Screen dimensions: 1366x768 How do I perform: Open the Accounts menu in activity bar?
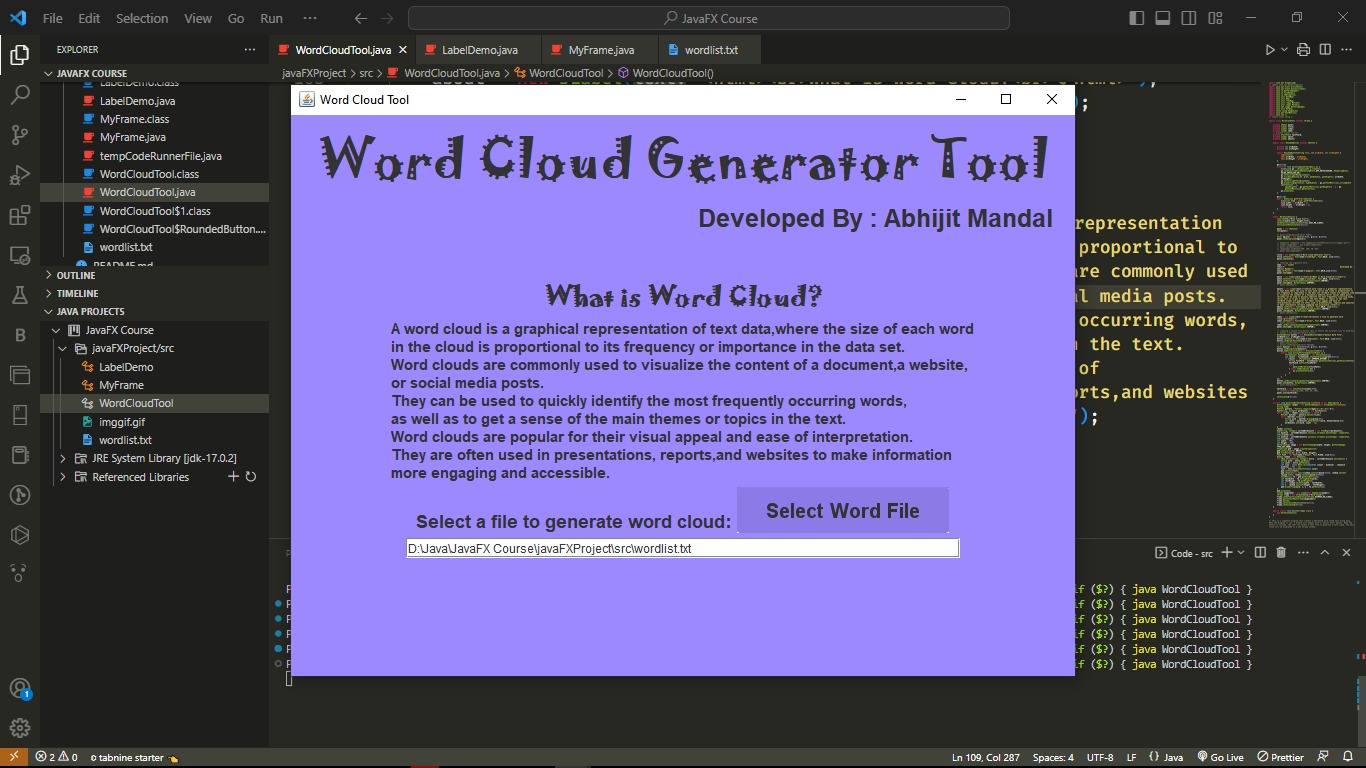(20, 688)
